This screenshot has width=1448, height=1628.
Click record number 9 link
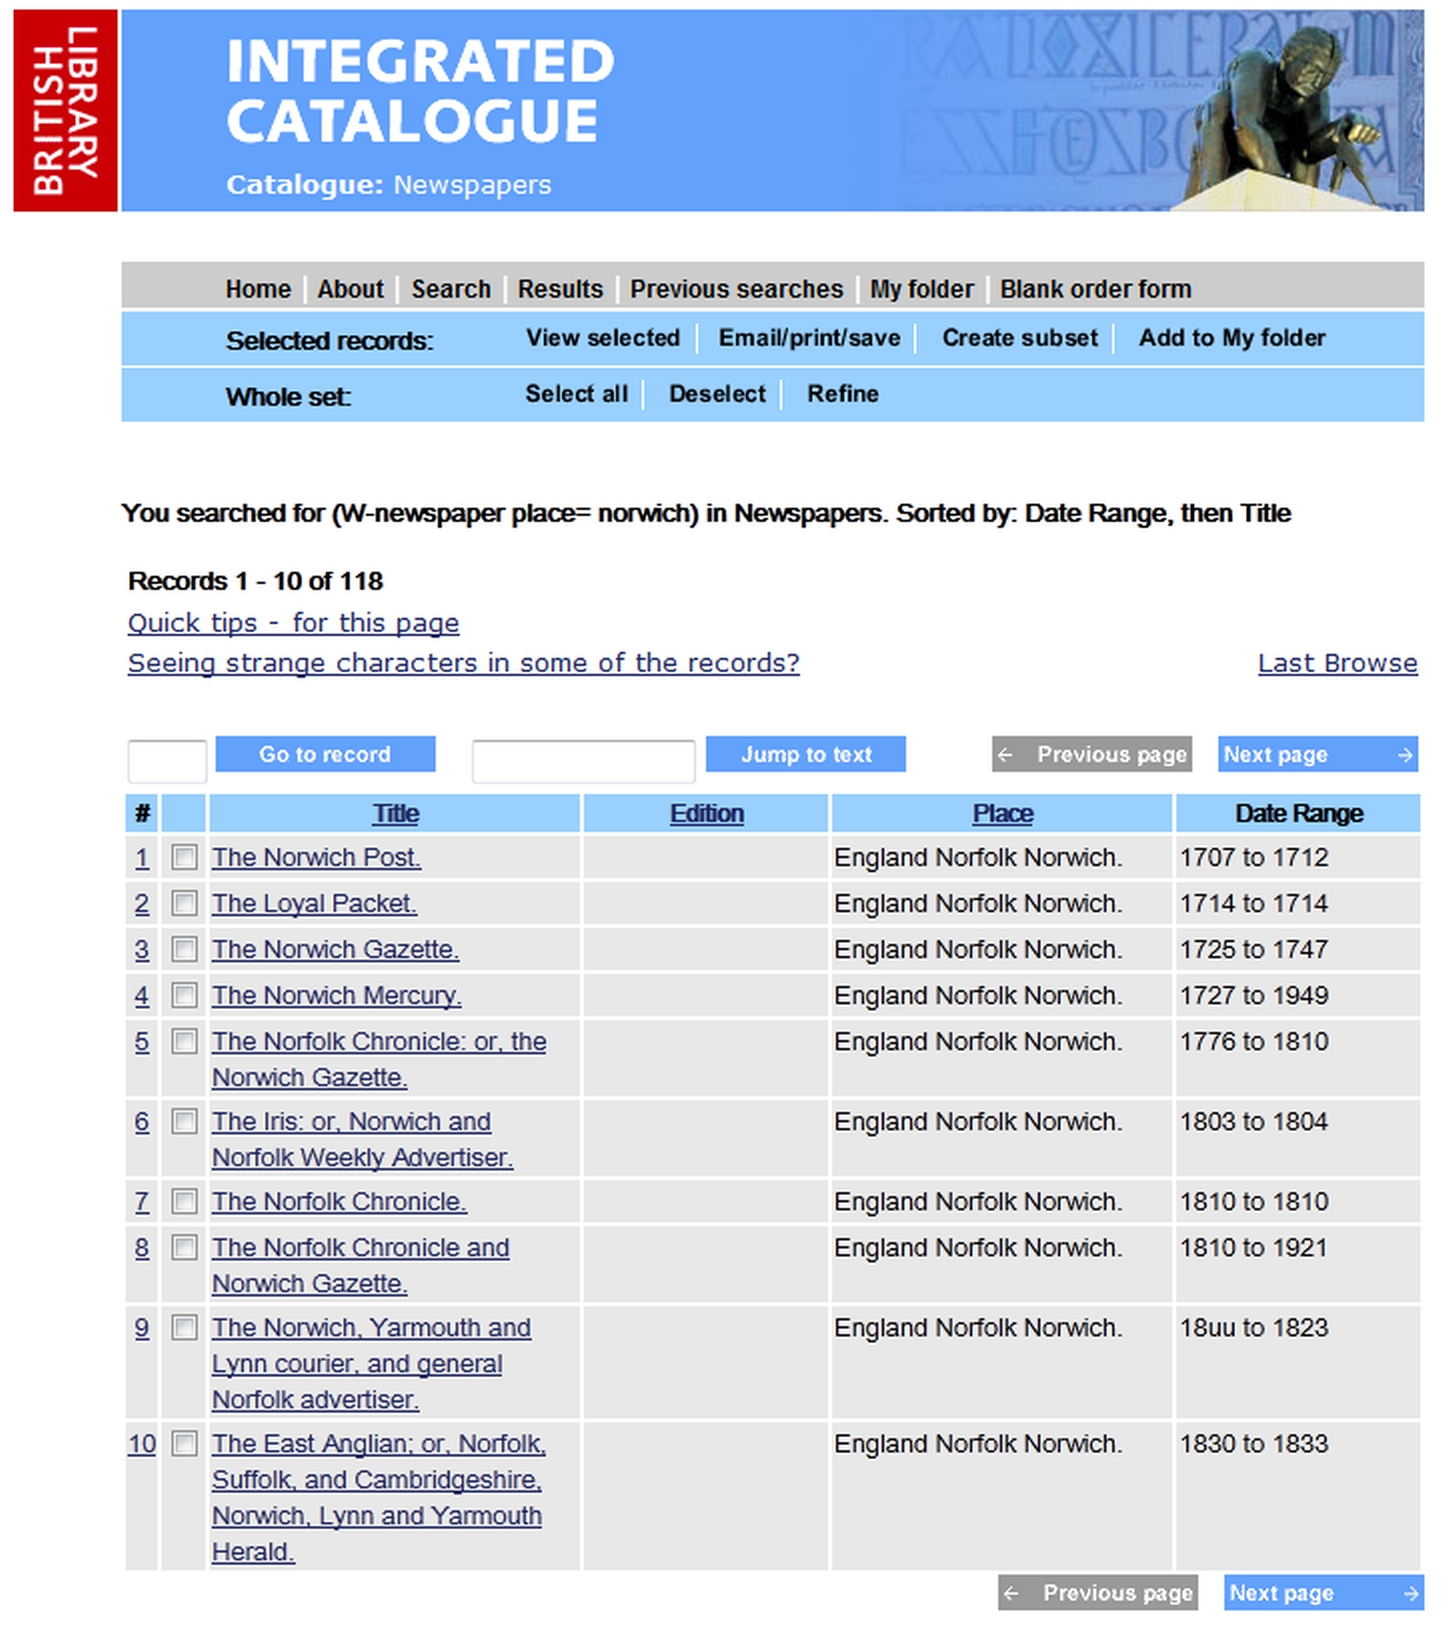pyautogui.click(x=142, y=1327)
